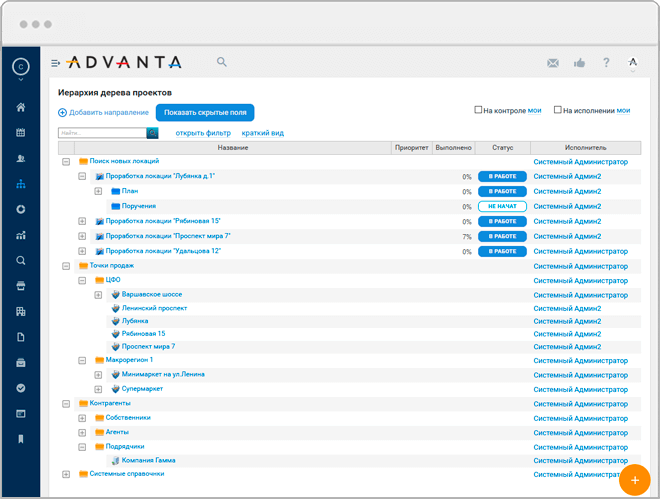
Task: Open the analytics graph icon in sidebar
Action: (21, 235)
